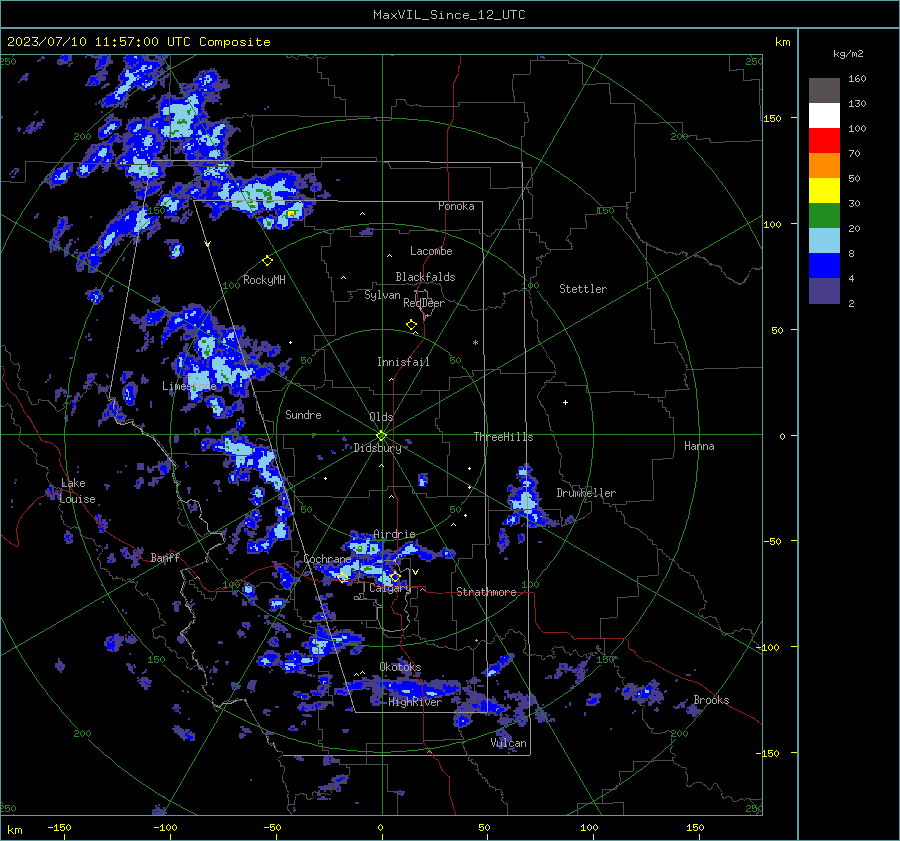Click the ThreeHills town label

[x=503, y=437]
